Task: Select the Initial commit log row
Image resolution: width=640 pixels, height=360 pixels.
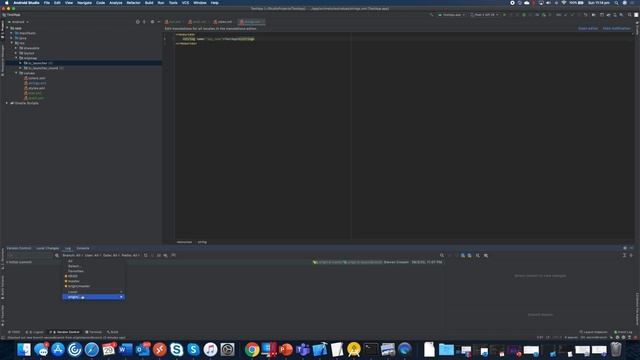Action: pyautogui.click(x=224, y=262)
